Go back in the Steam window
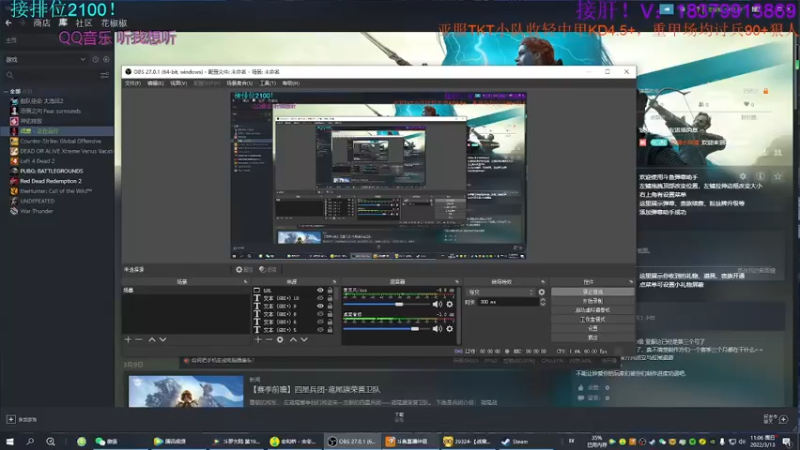 click(8, 23)
